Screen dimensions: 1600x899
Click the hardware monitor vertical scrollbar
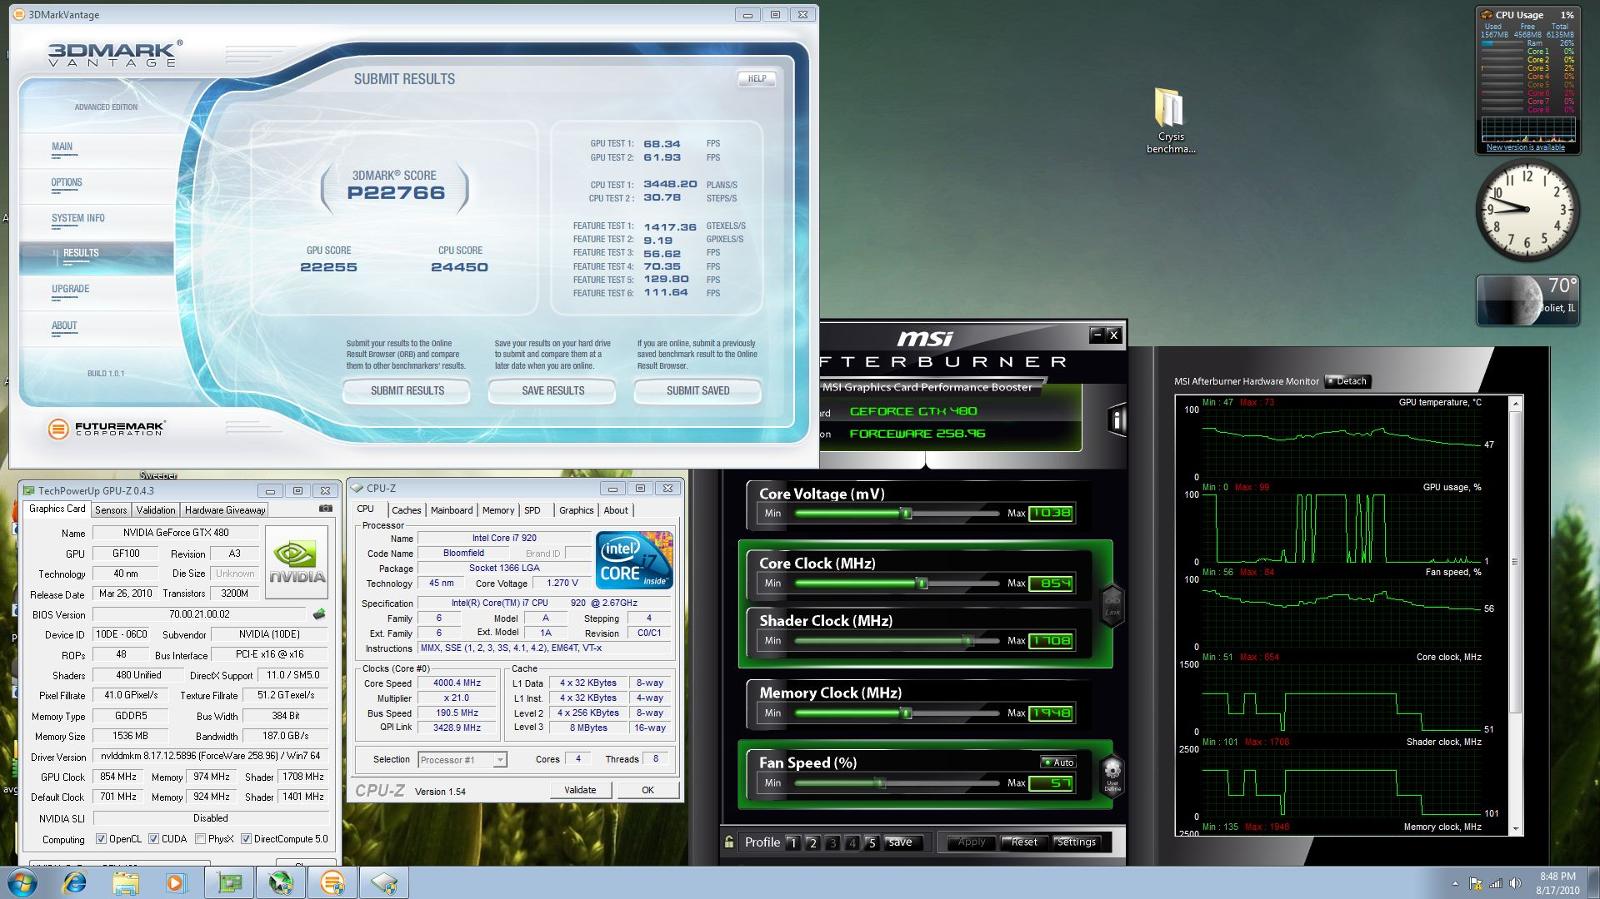tap(1515, 615)
